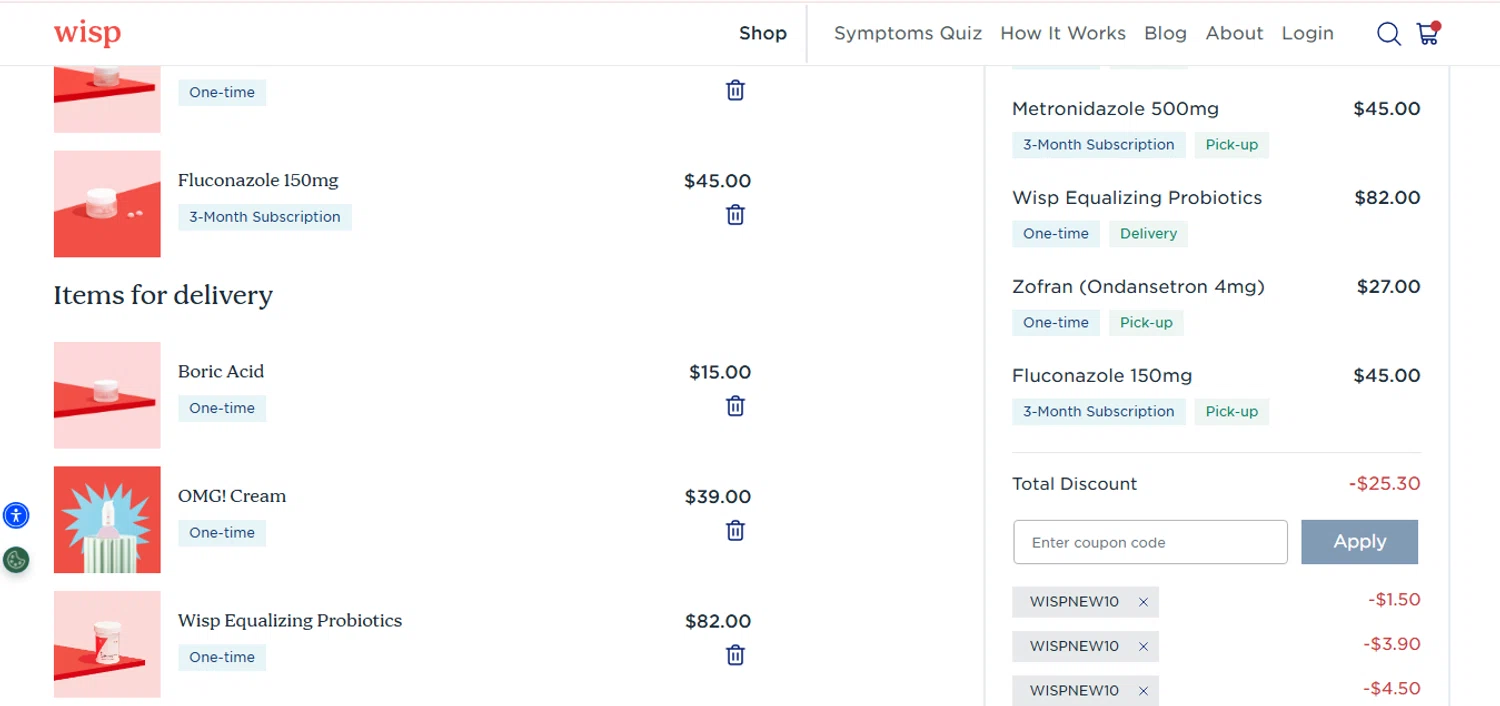The width and height of the screenshot is (1500, 706).
Task: Open the accessibility widget icon
Action: tap(16, 516)
